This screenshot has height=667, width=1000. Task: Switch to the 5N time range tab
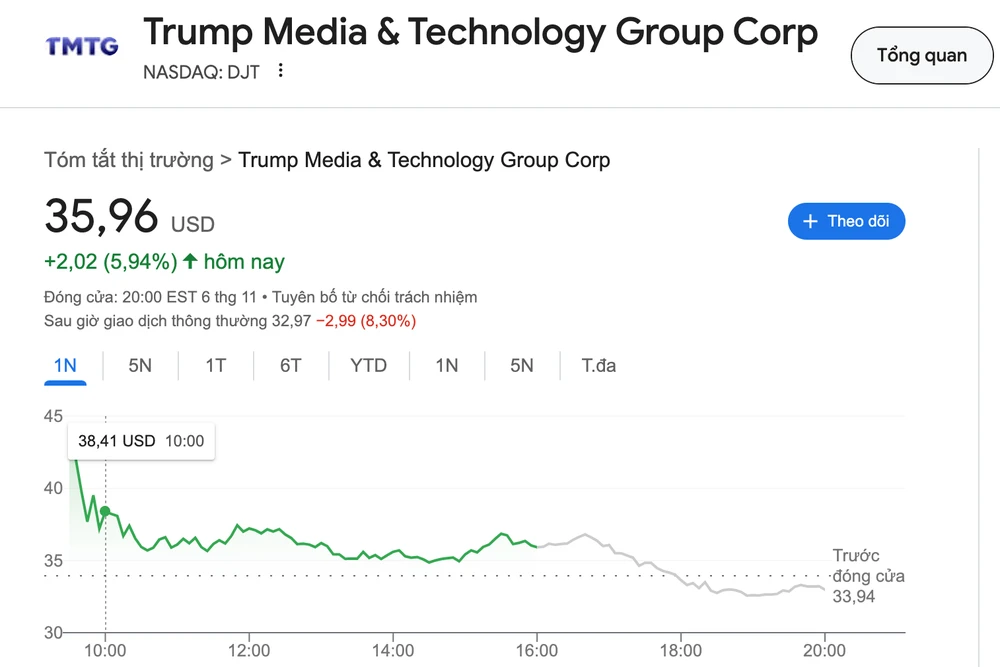point(140,366)
